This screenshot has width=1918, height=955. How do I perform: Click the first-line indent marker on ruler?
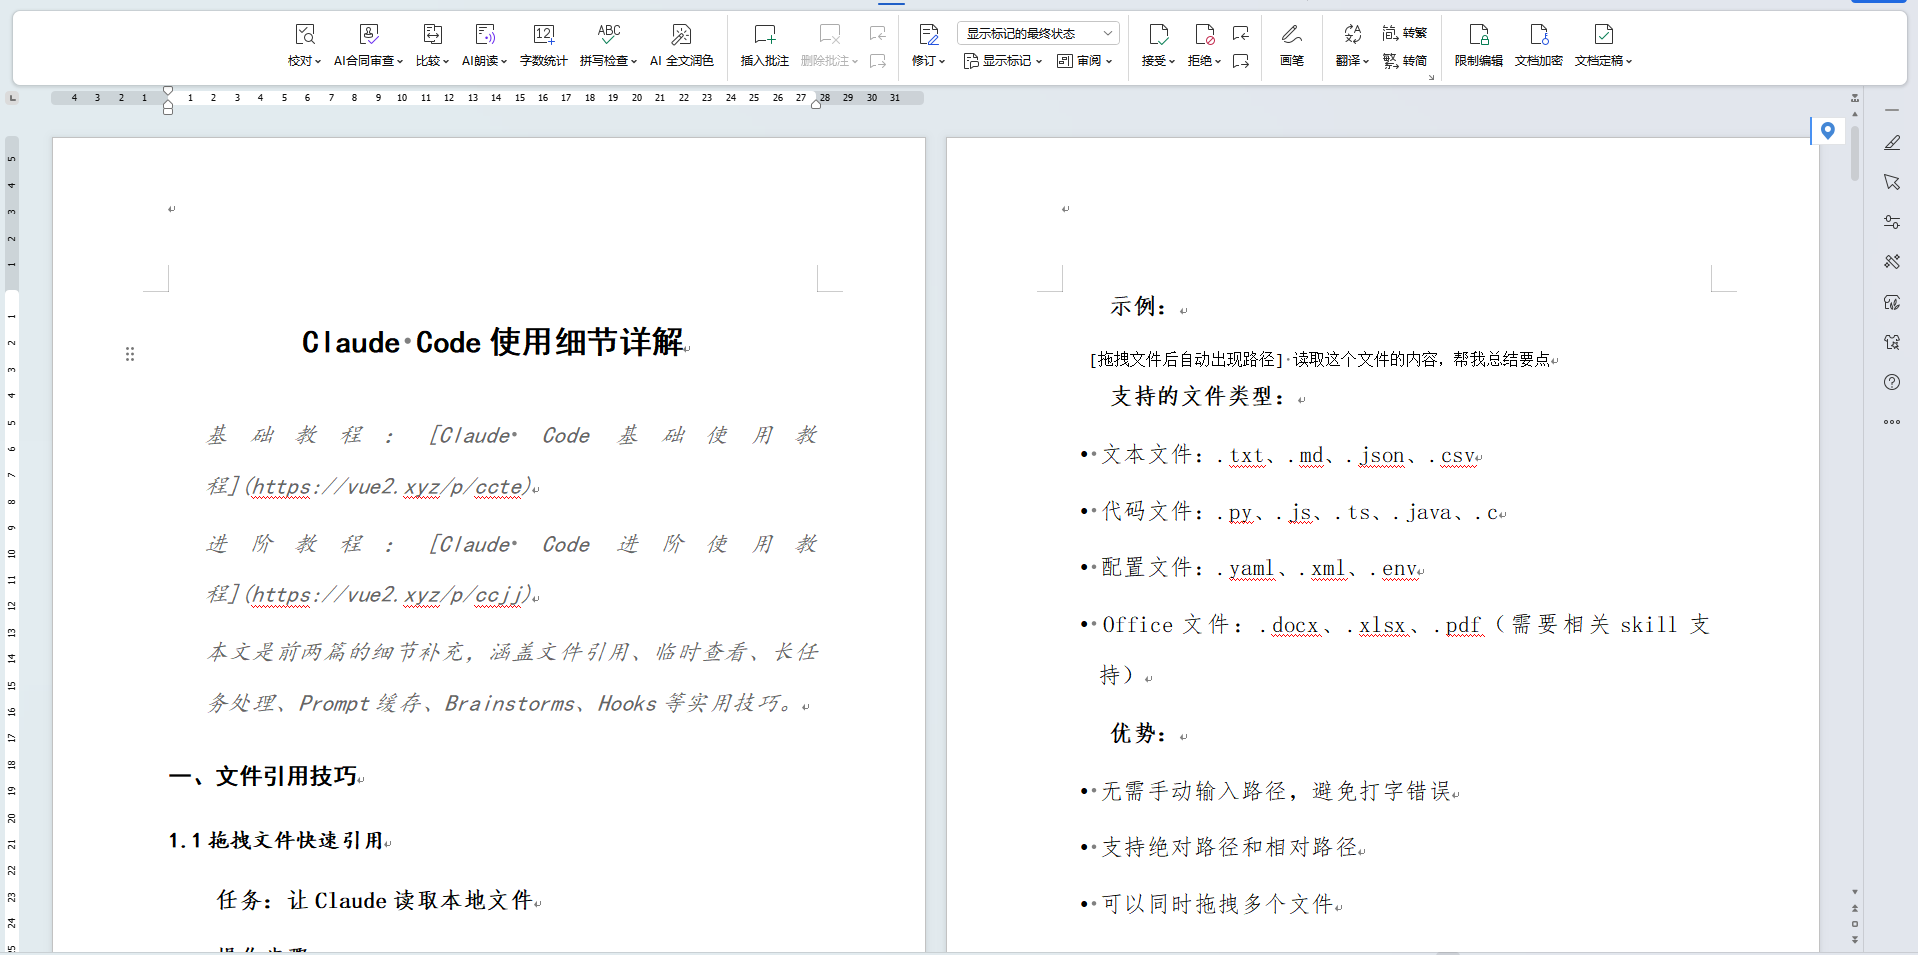point(168,91)
